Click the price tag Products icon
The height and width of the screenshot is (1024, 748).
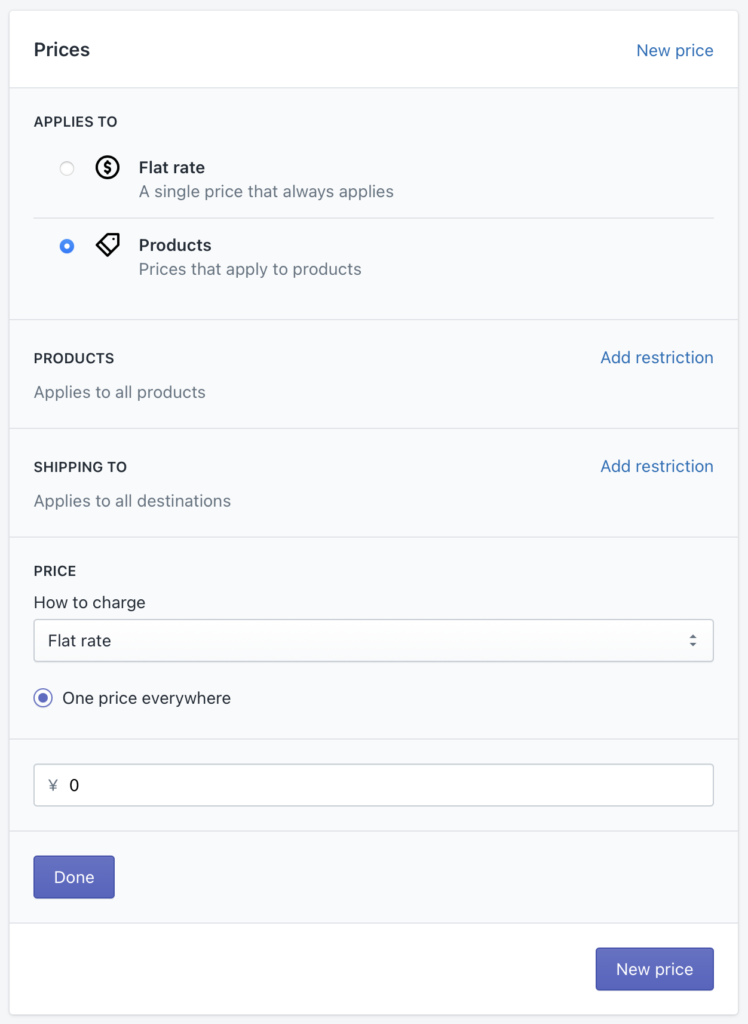[108, 245]
